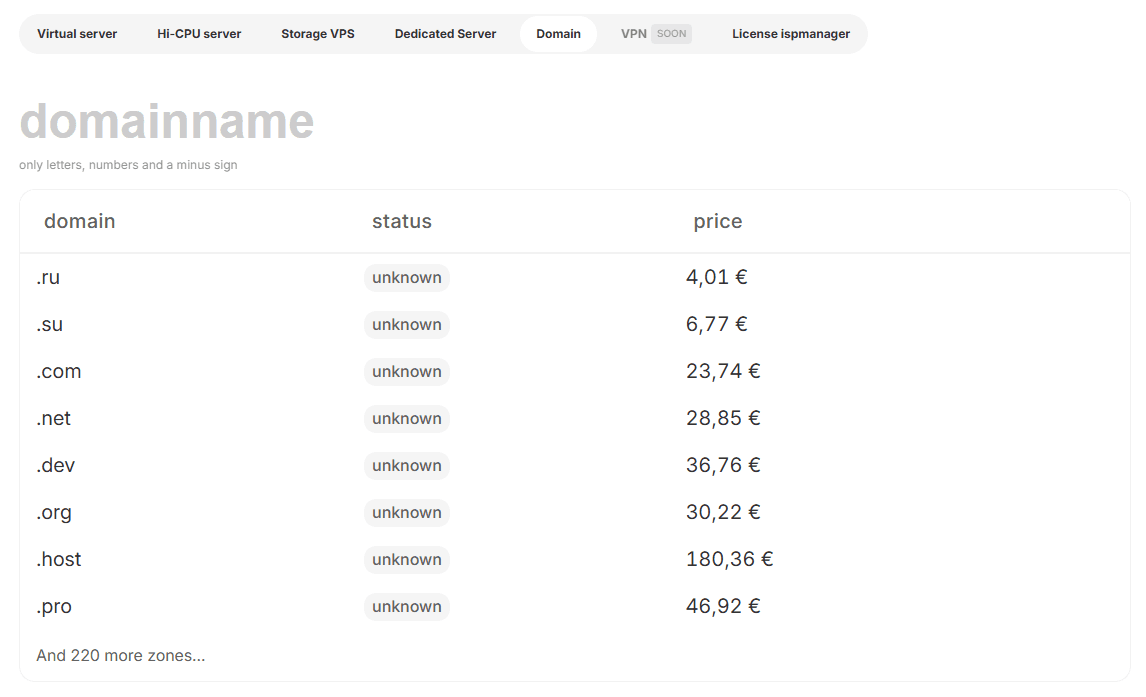
Task: Pick the .dev domain zone
Action: (x=55, y=466)
